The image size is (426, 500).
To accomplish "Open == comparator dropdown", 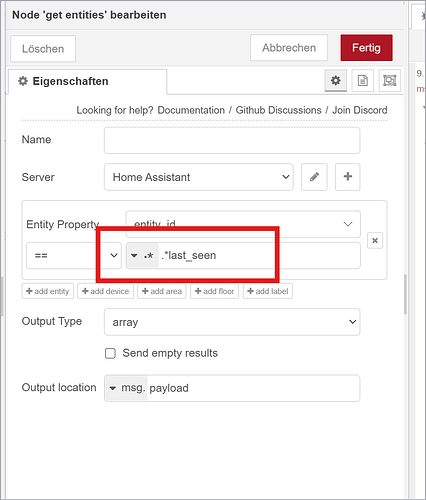I will [74, 256].
